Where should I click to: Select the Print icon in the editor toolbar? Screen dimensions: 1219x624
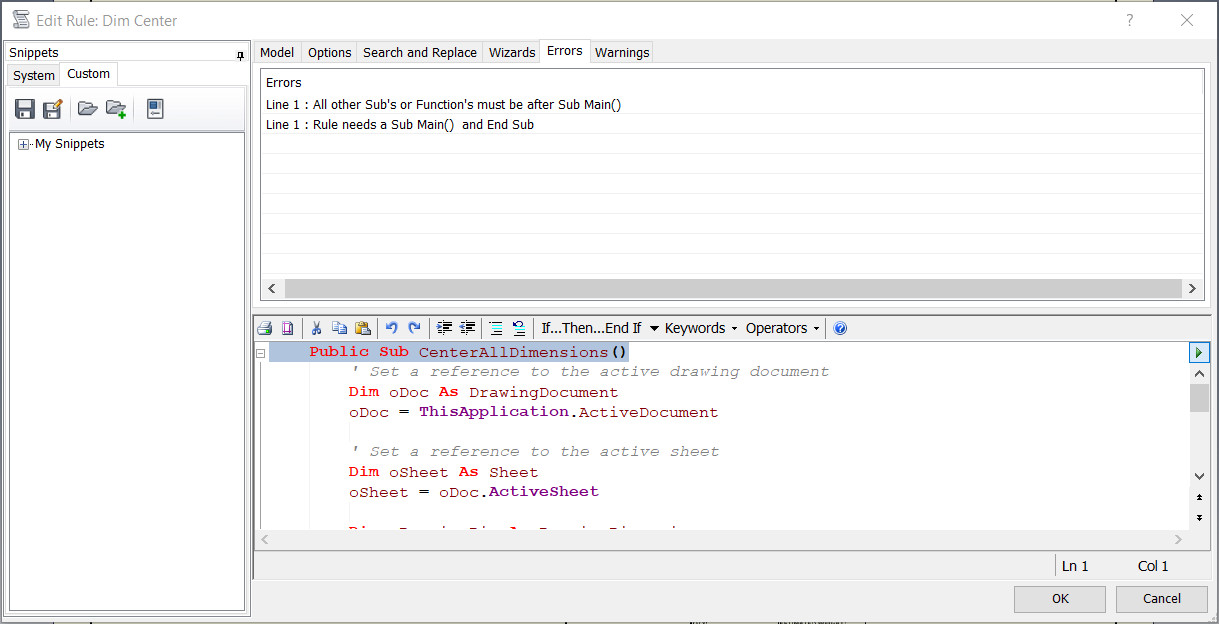point(264,328)
